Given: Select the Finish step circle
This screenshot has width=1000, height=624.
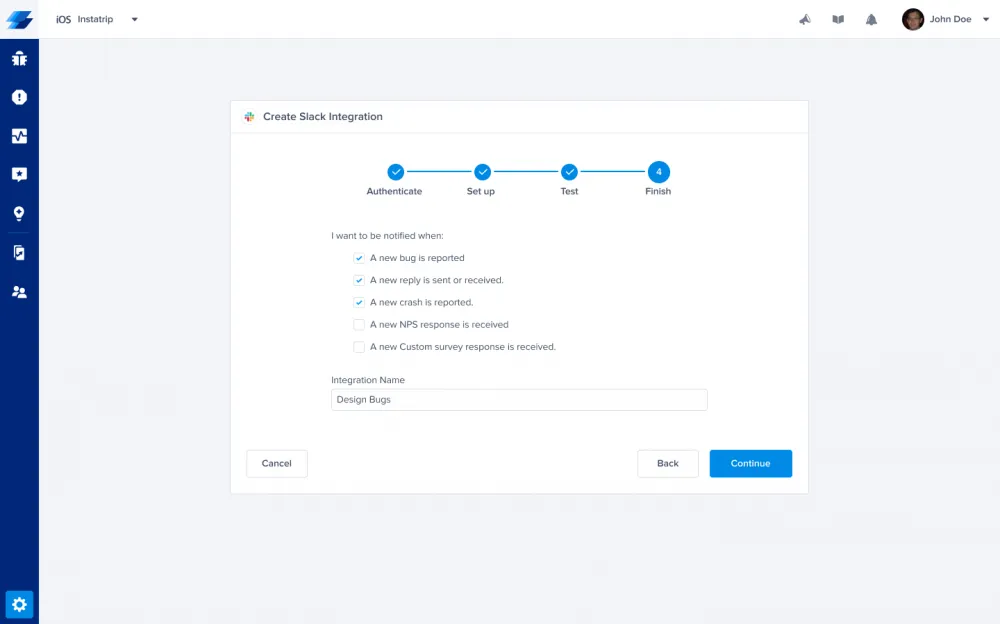Looking at the screenshot, I should coord(659,172).
